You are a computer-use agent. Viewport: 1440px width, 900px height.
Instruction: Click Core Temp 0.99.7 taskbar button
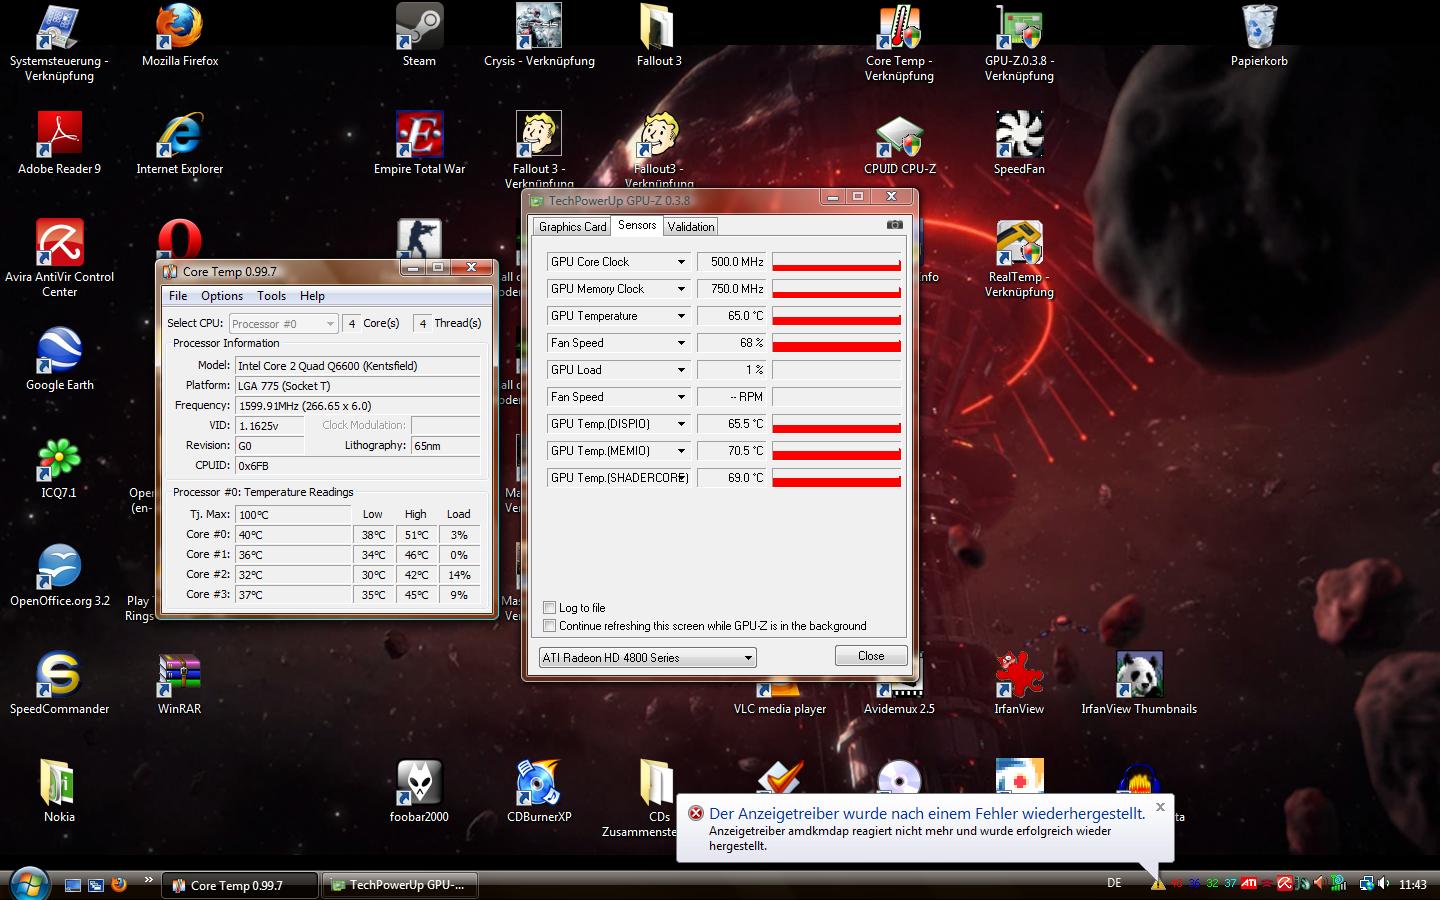point(239,885)
